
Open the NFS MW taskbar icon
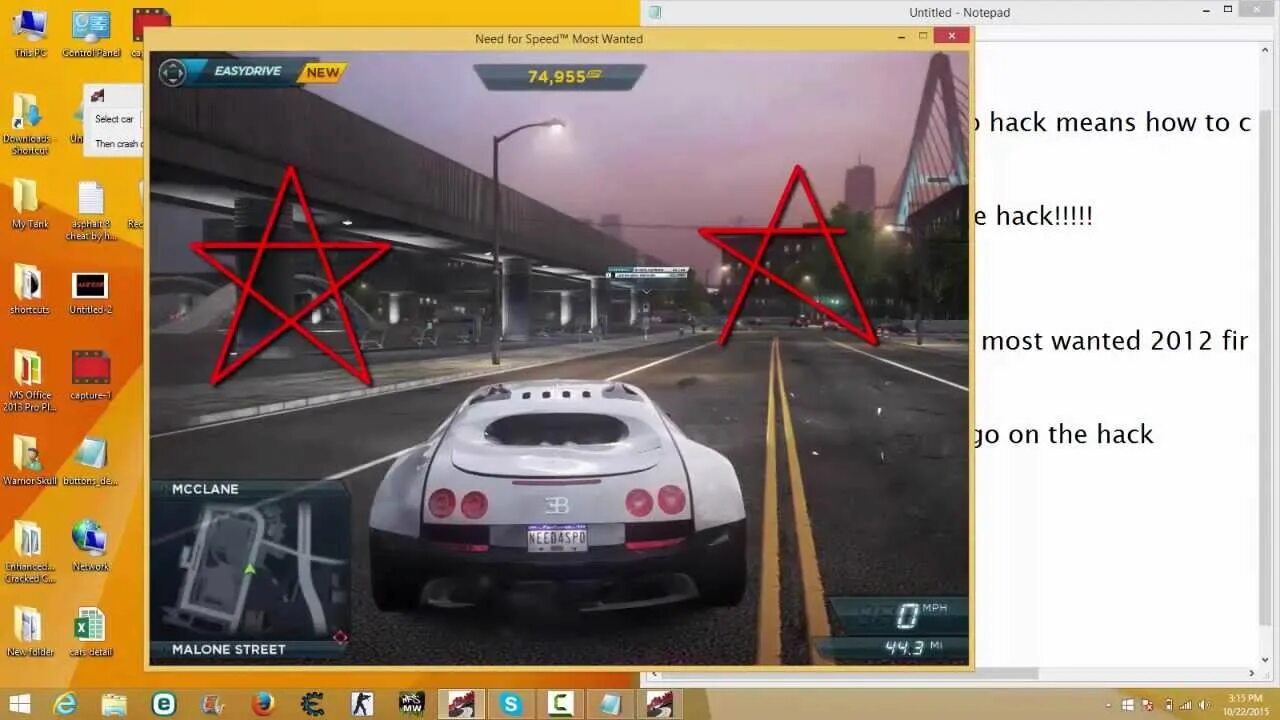tap(411, 704)
